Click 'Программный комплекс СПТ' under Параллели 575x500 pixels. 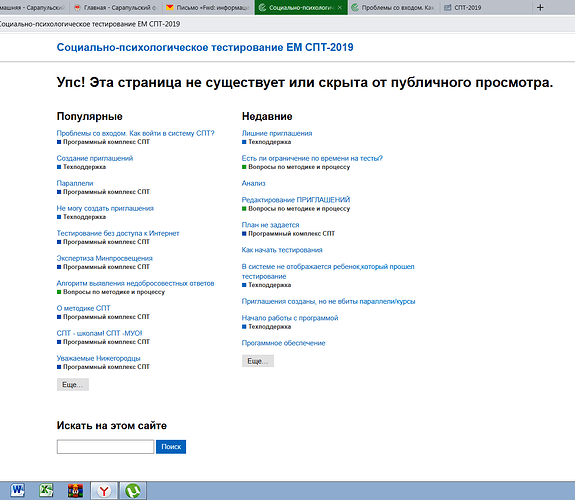pos(106,192)
